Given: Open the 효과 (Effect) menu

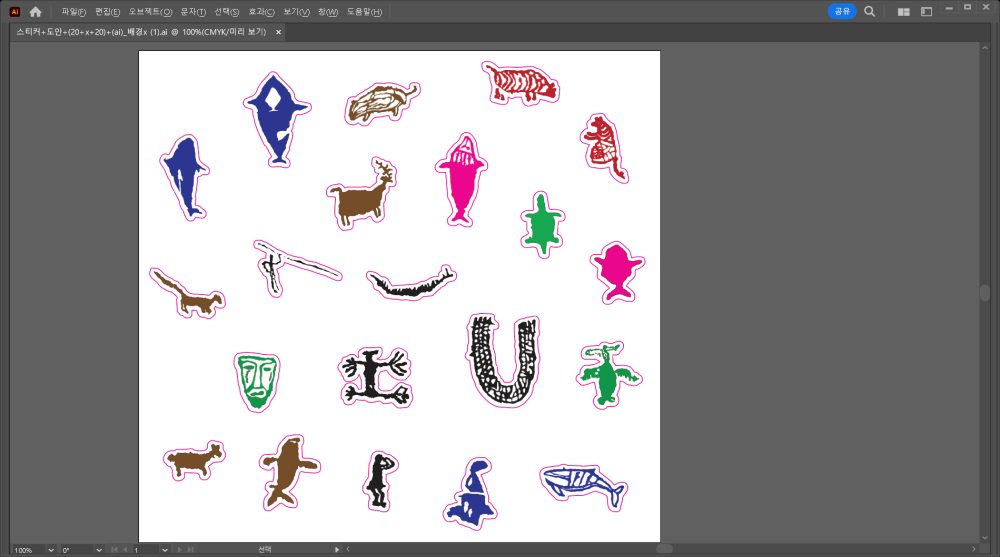Looking at the screenshot, I should coord(263,12).
